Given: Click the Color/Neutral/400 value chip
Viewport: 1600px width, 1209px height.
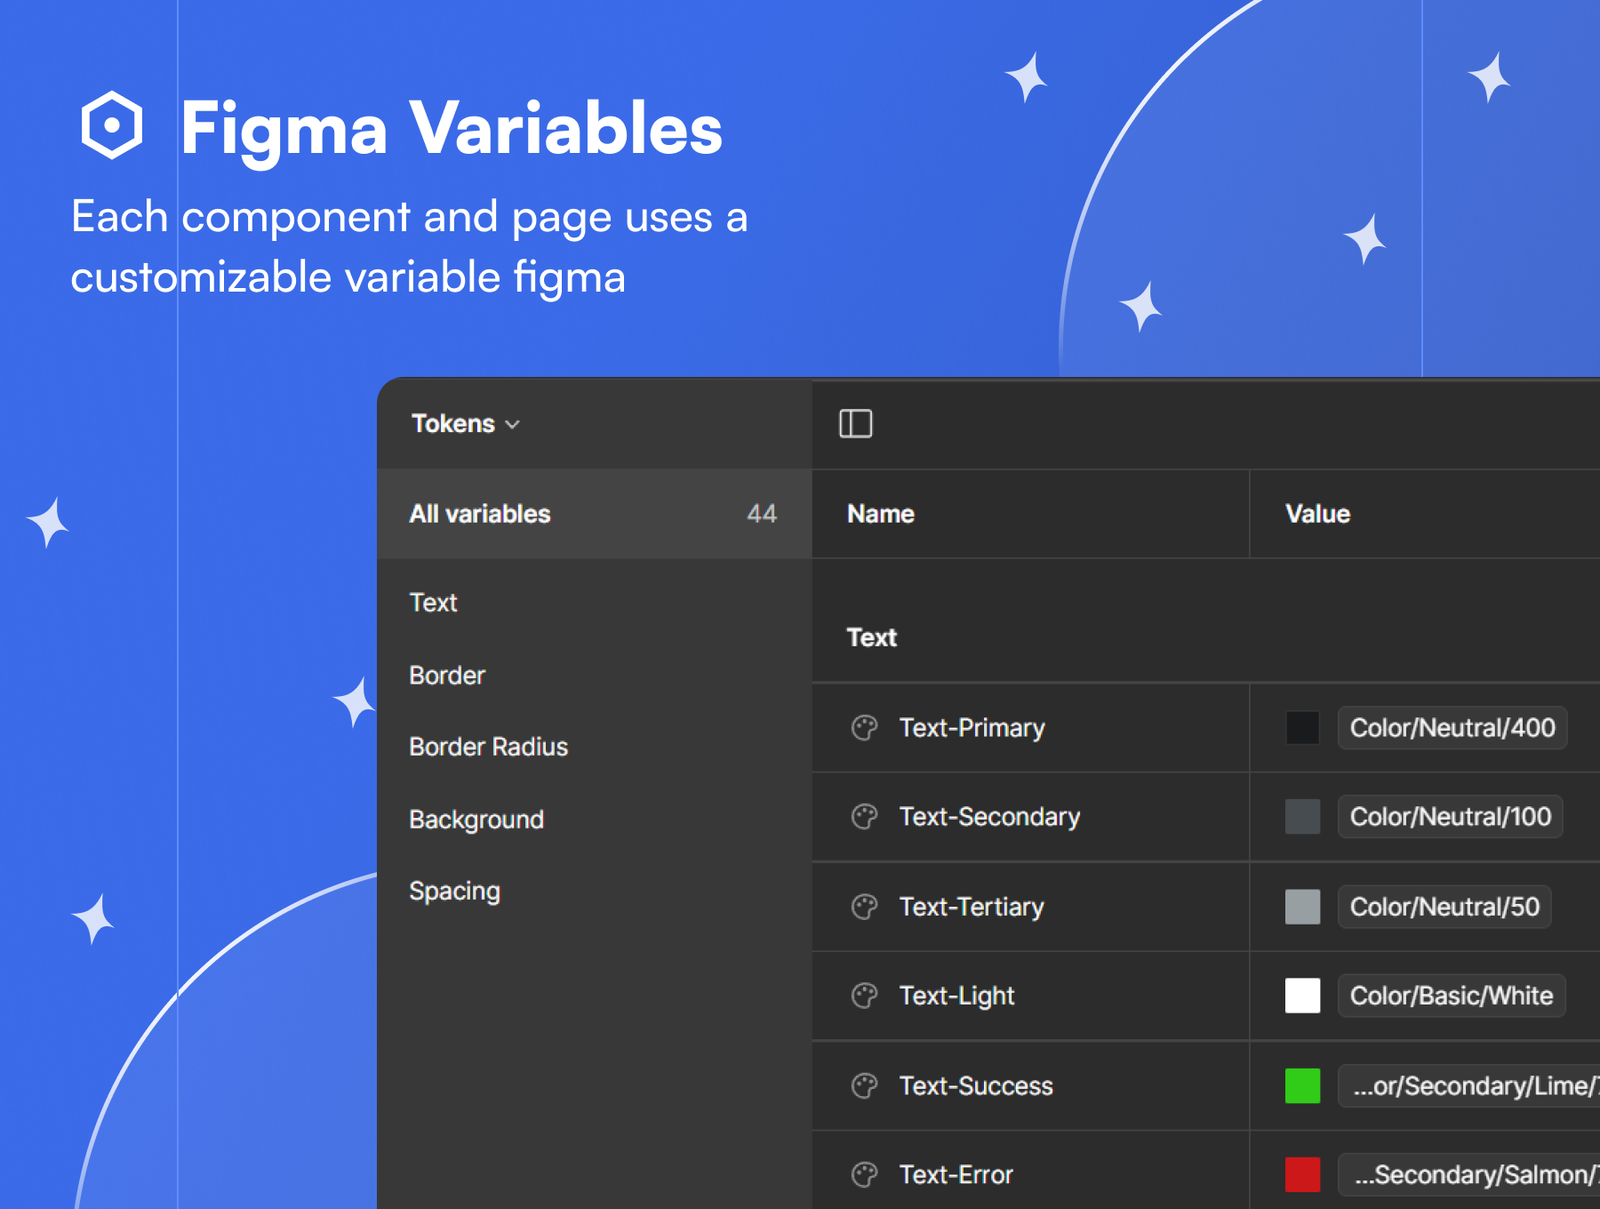Looking at the screenshot, I should (x=1451, y=728).
